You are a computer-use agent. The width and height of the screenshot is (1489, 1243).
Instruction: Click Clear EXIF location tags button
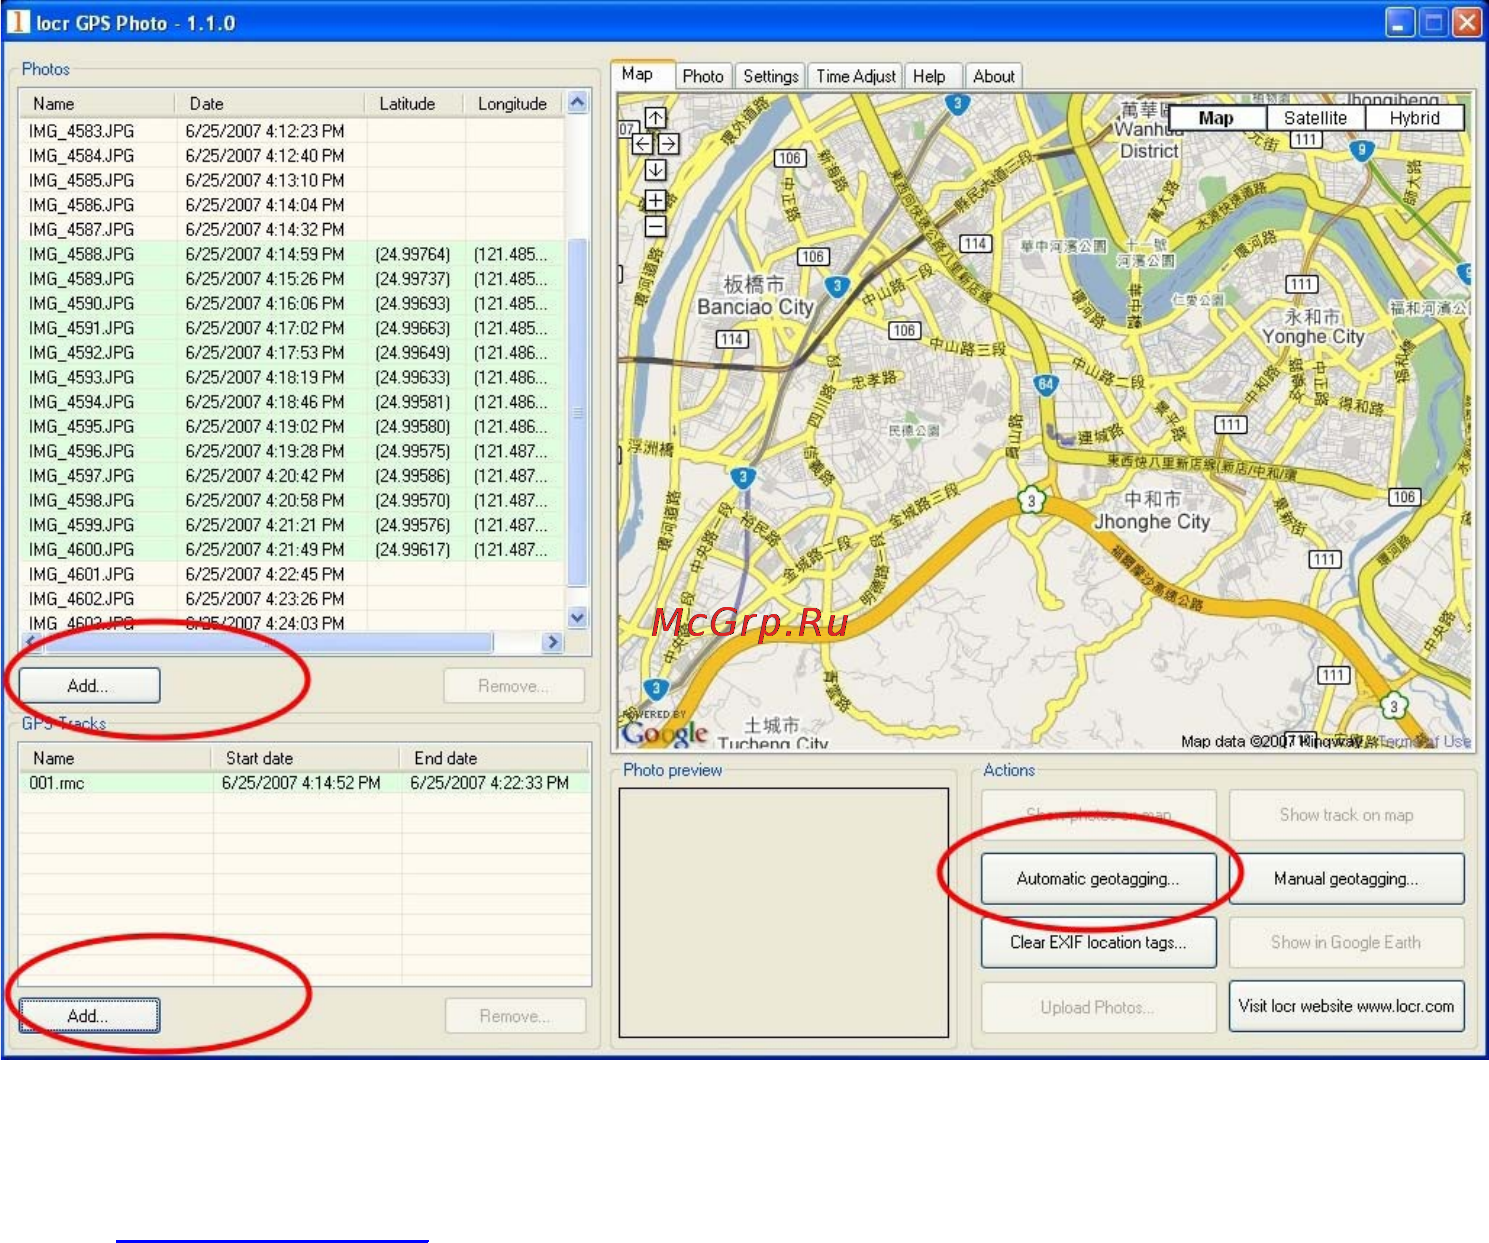pos(1098,942)
